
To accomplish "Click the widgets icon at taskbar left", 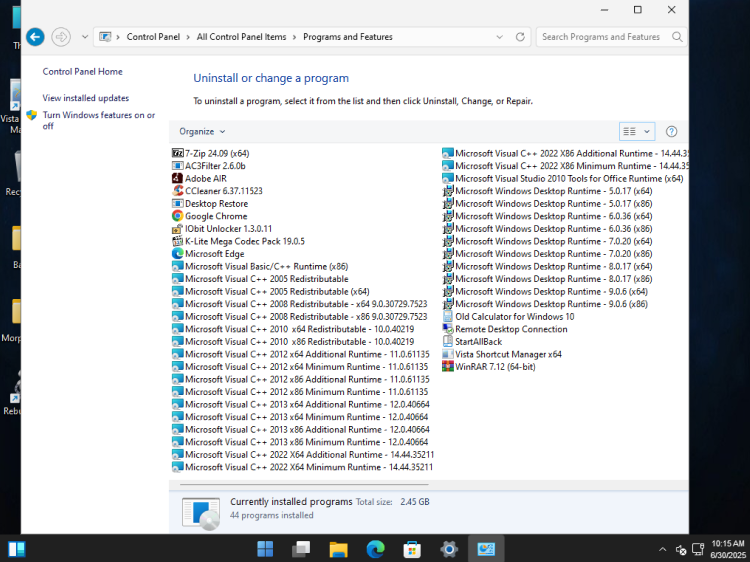I will pyautogui.click(x=17, y=549).
